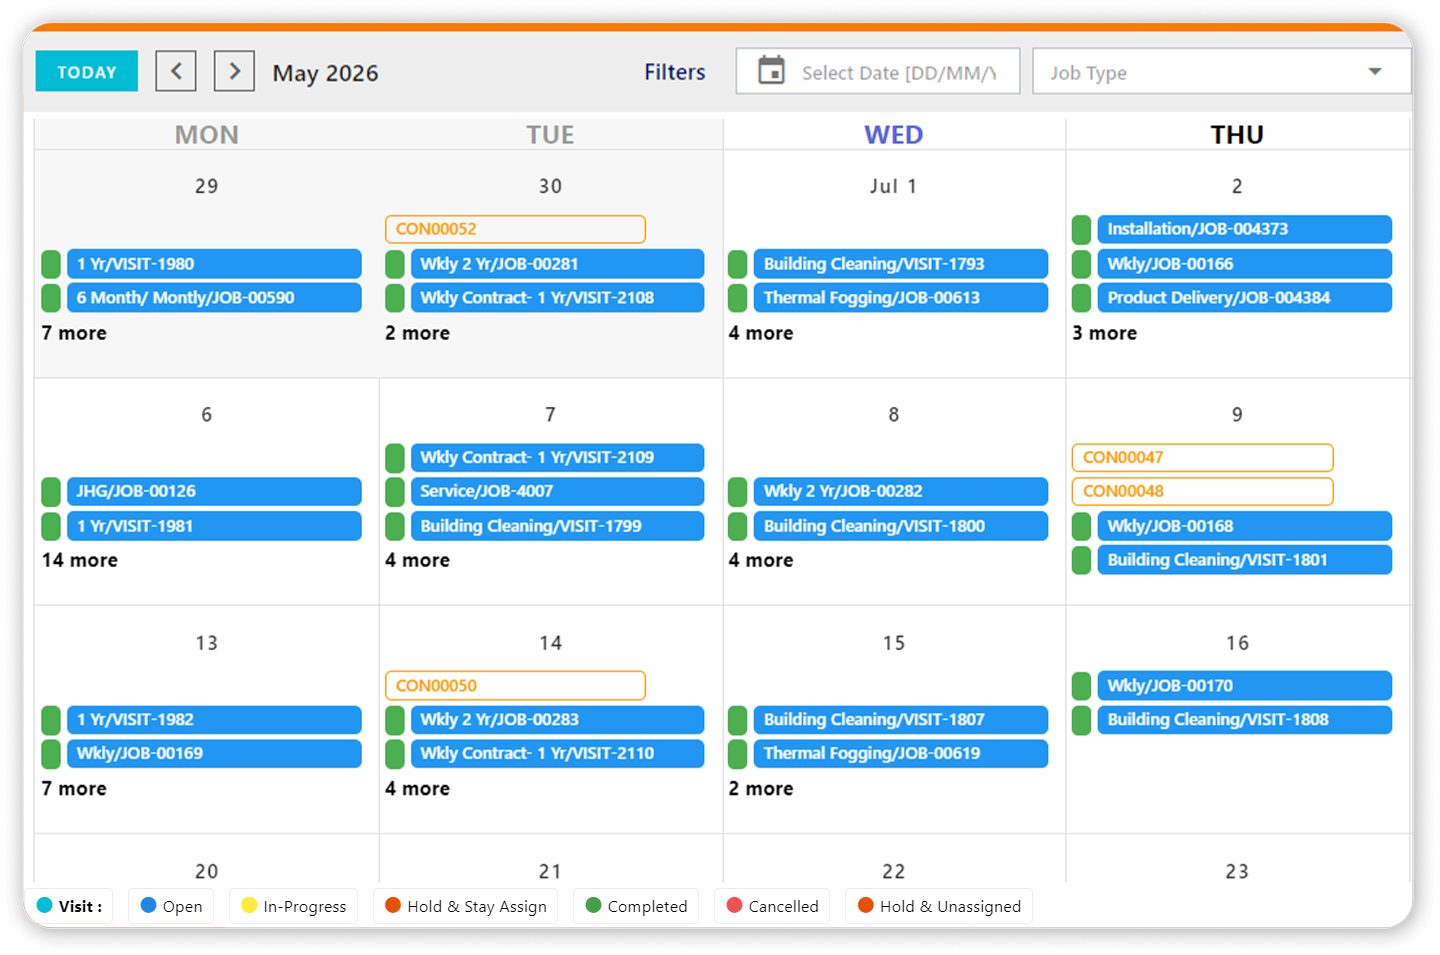Click Hold & Stay Assign legend item
The width and height of the screenshot is (1440, 955).
pyautogui.click(x=466, y=906)
